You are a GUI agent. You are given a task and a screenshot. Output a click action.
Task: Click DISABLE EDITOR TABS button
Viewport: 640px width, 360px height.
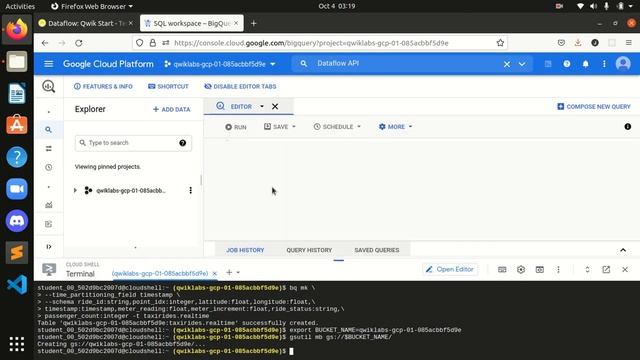pyautogui.click(x=240, y=87)
